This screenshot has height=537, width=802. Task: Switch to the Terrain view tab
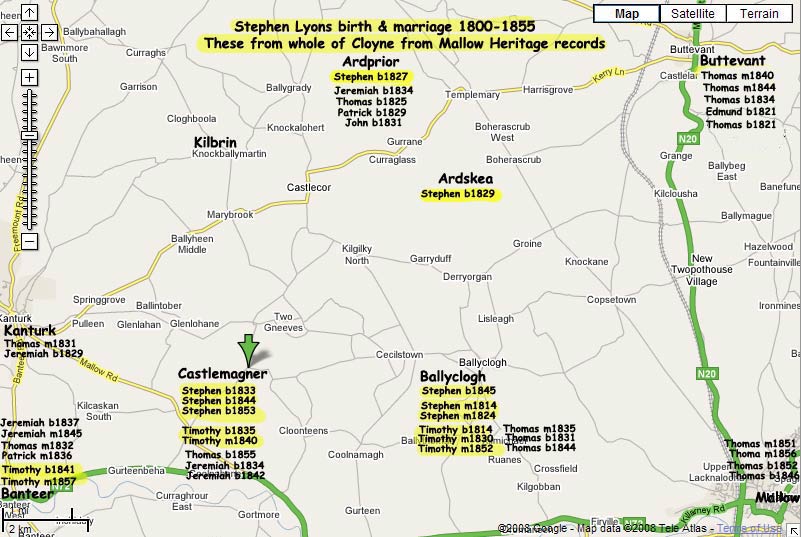point(759,14)
